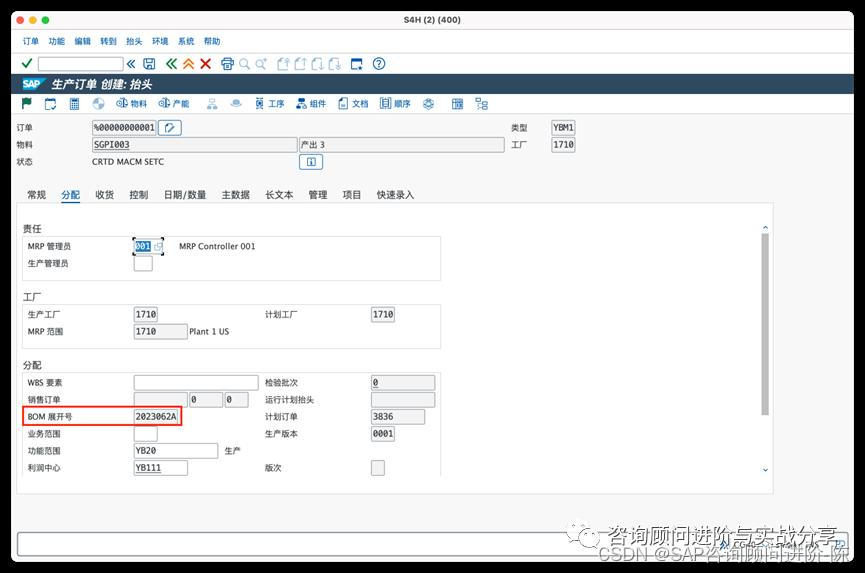Click the green flag Release order icon
This screenshot has height=573, width=865.
26,103
